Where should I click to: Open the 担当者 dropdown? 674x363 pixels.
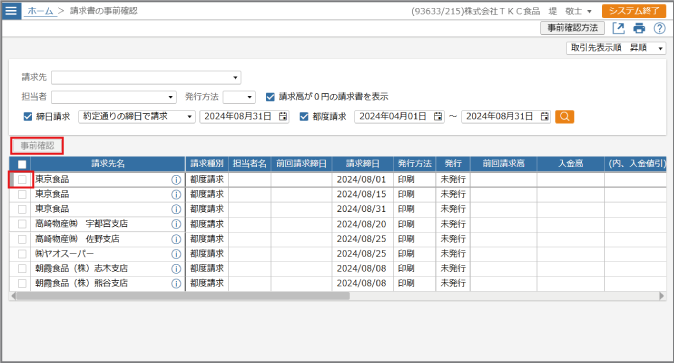(114, 97)
